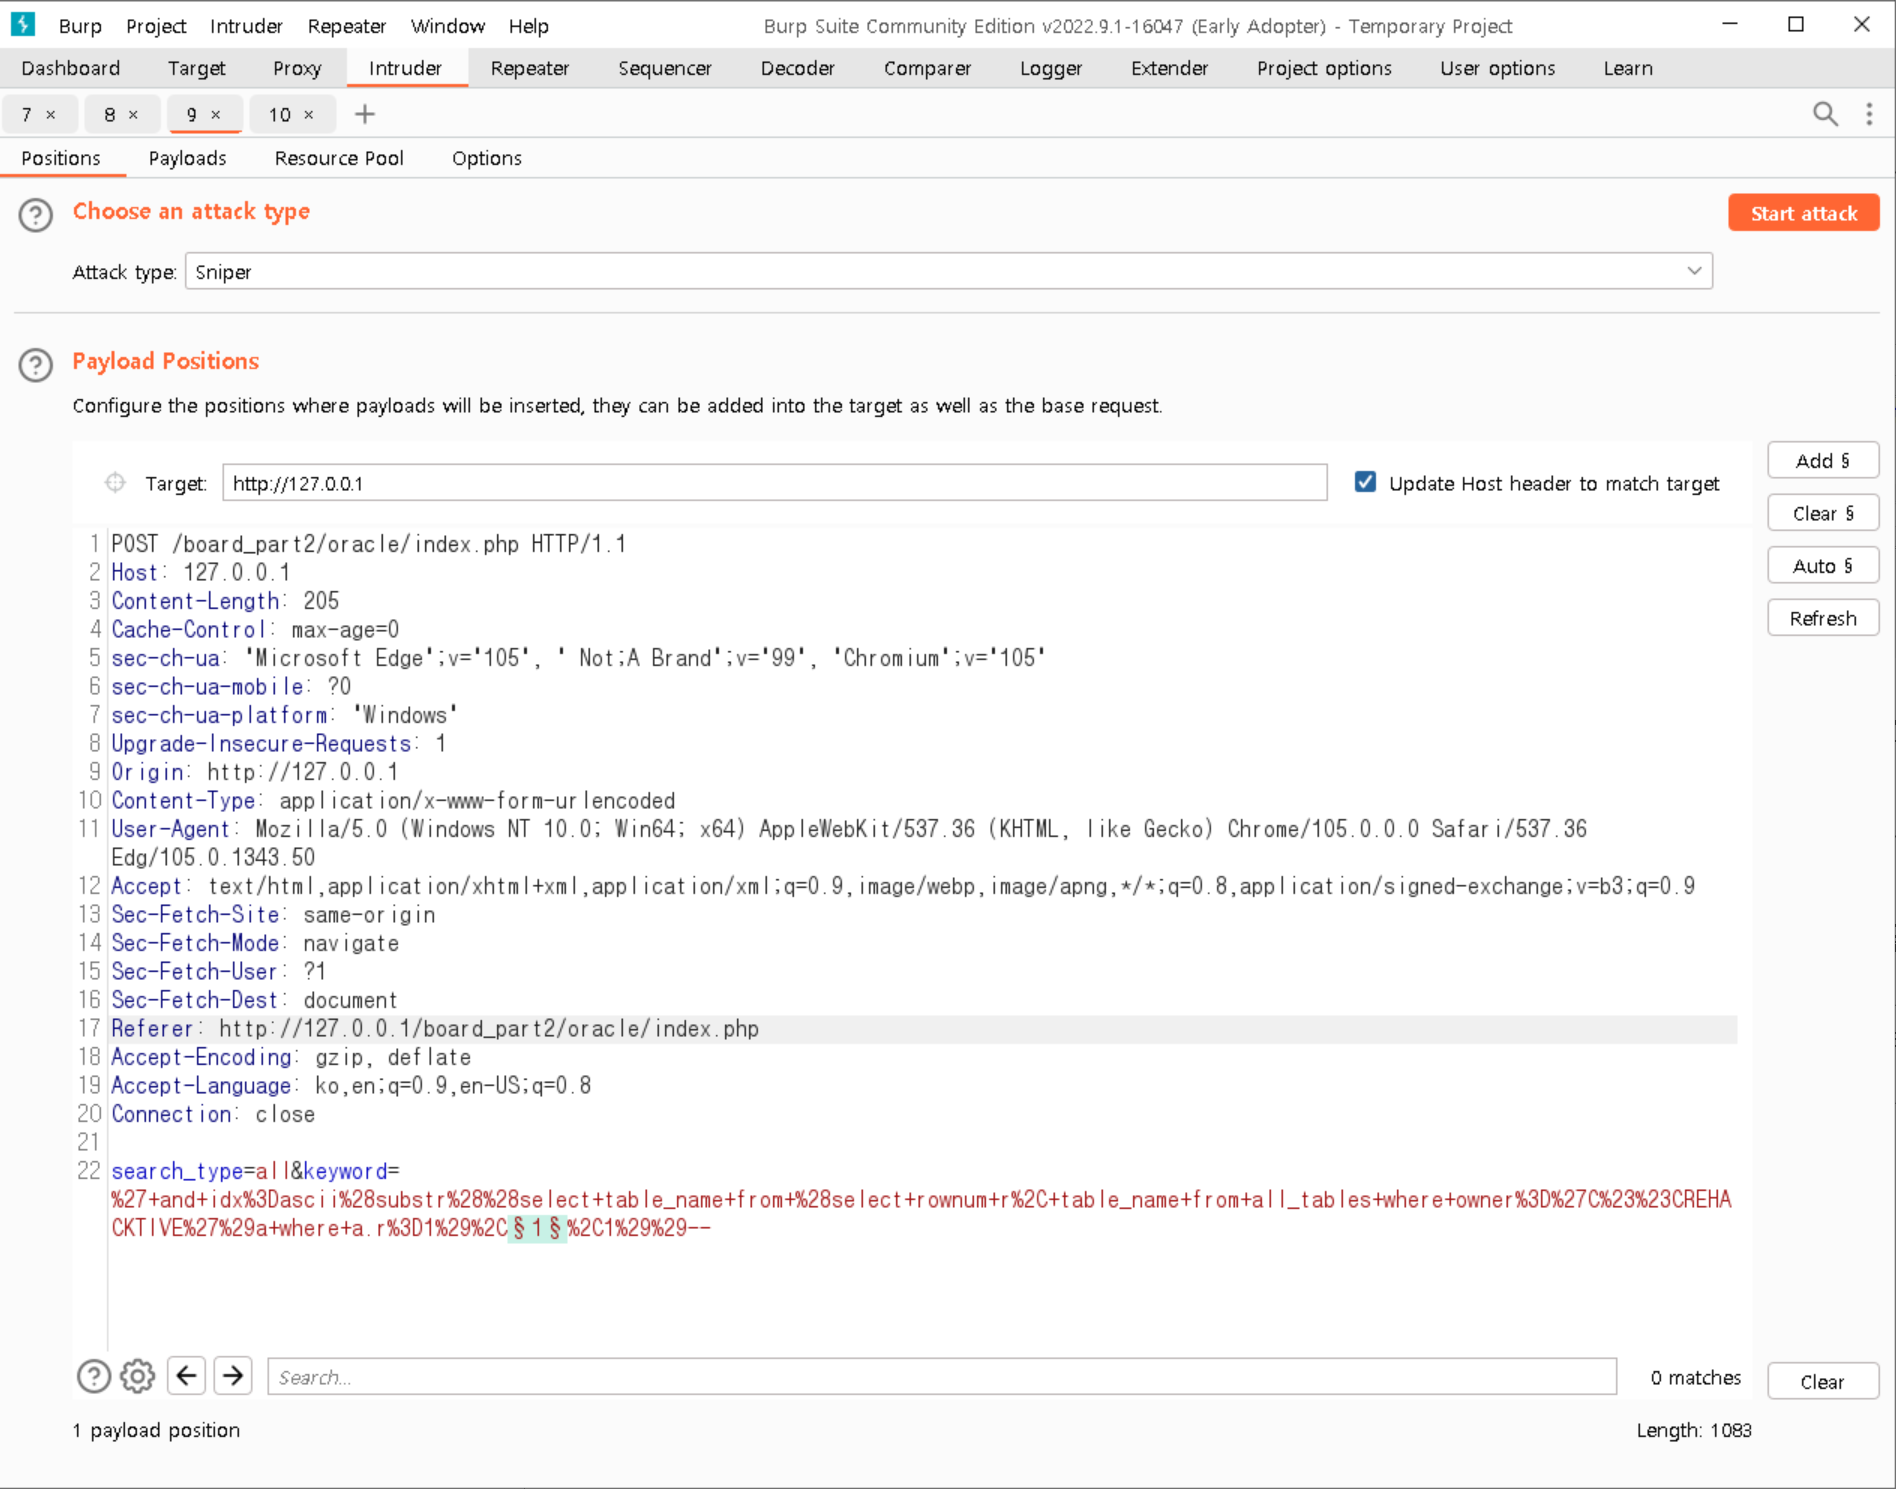Add a new Intruder tab with plus icon
The width and height of the screenshot is (1896, 1489).
pyautogui.click(x=365, y=114)
